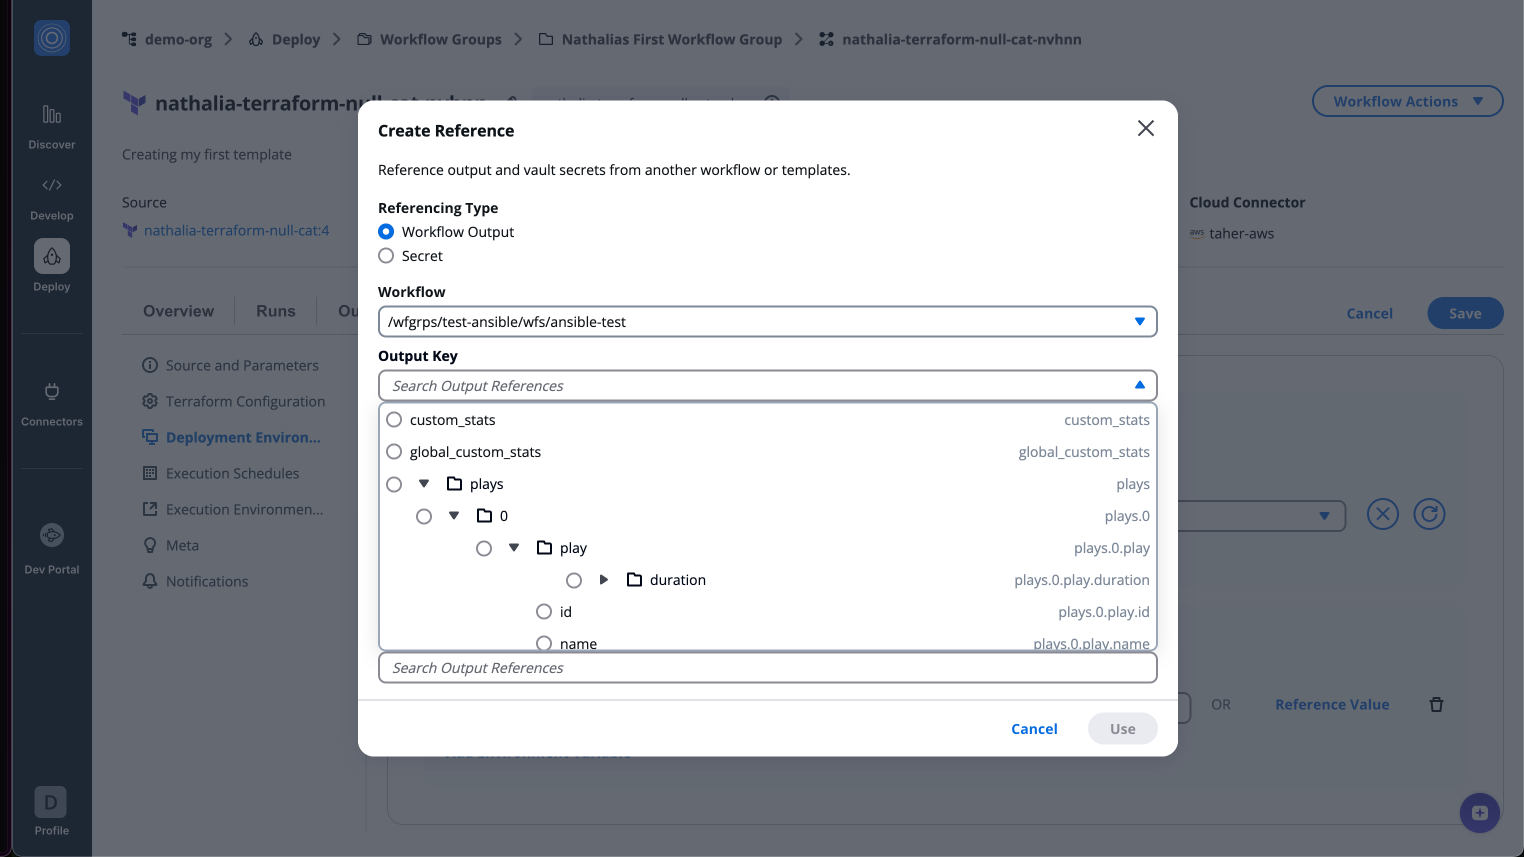Select the global_custom_stats radio option

click(394, 452)
